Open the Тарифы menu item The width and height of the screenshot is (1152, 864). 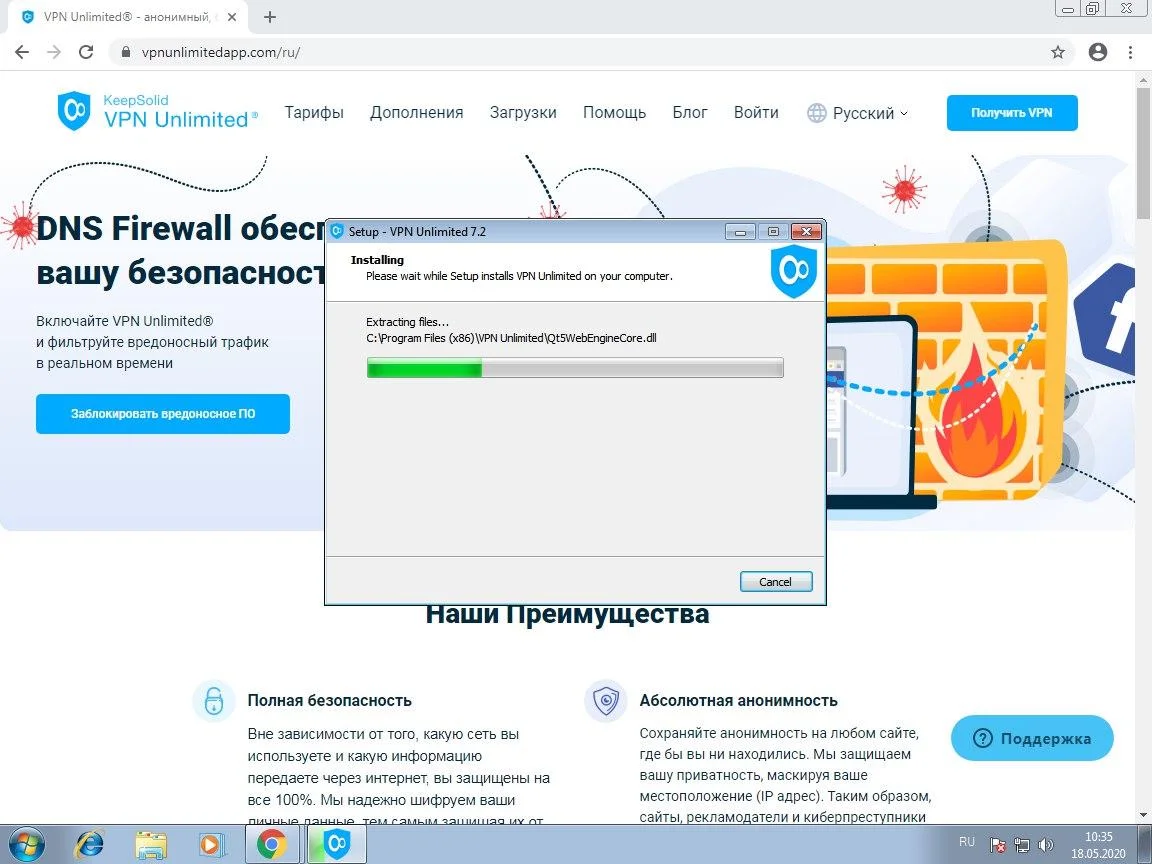[314, 113]
